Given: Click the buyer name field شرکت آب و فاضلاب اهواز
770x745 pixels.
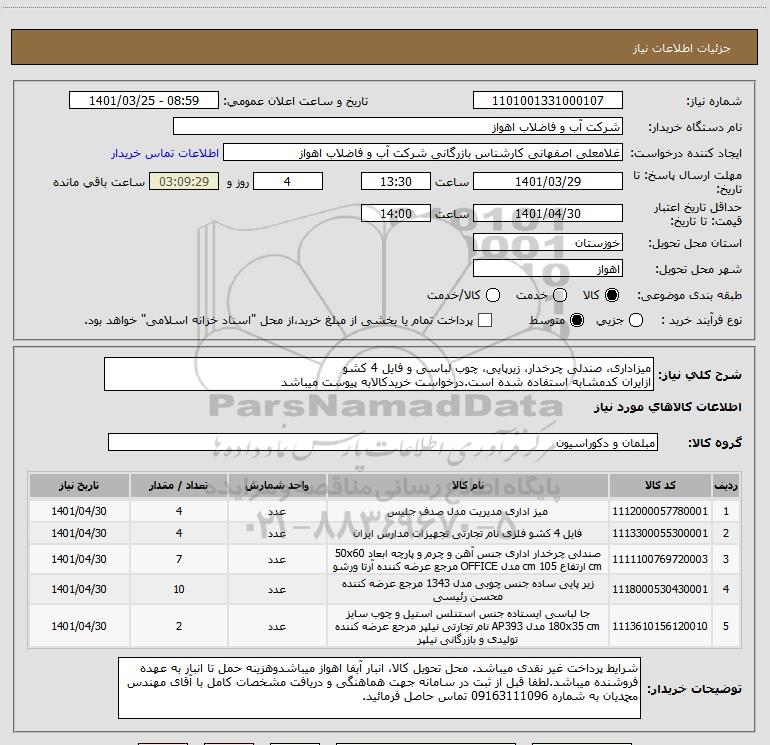Looking at the screenshot, I should point(398,127).
